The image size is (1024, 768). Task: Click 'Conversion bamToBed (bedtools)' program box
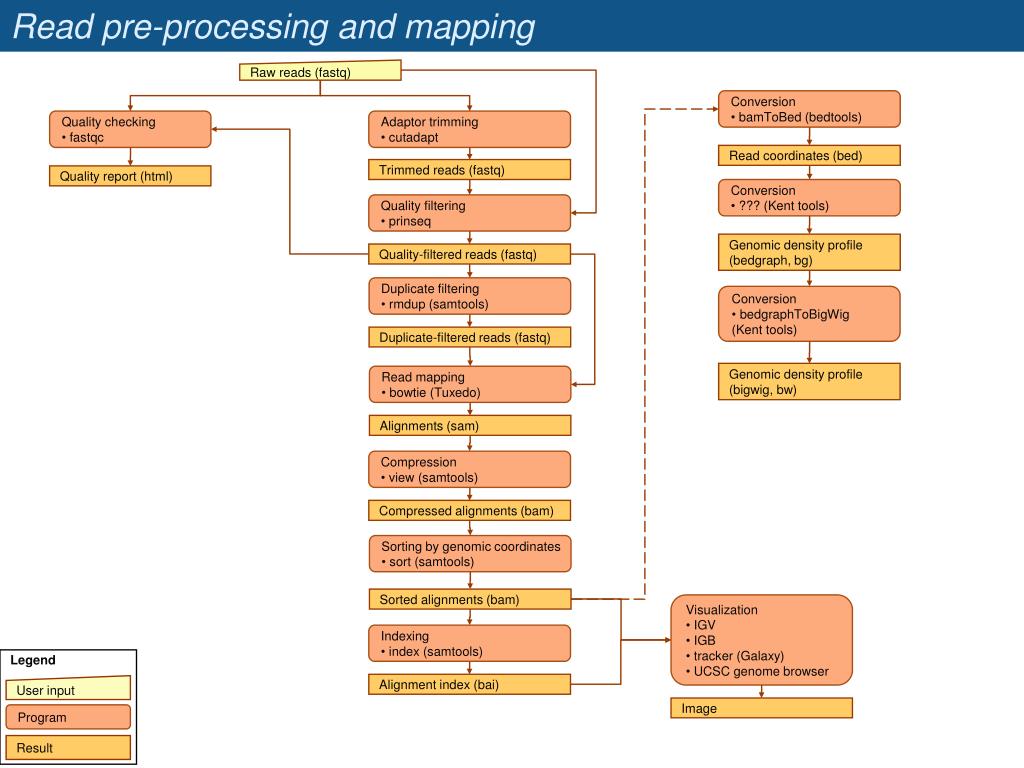coord(809,109)
